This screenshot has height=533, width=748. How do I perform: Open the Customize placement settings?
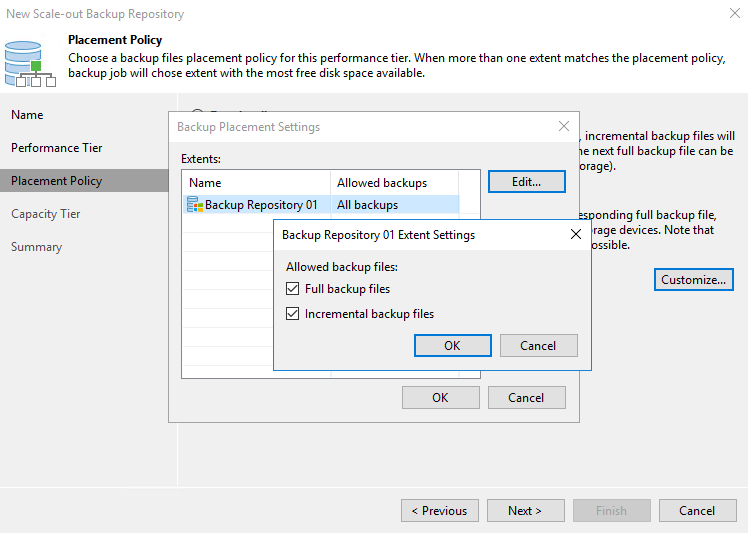point(694,280)
